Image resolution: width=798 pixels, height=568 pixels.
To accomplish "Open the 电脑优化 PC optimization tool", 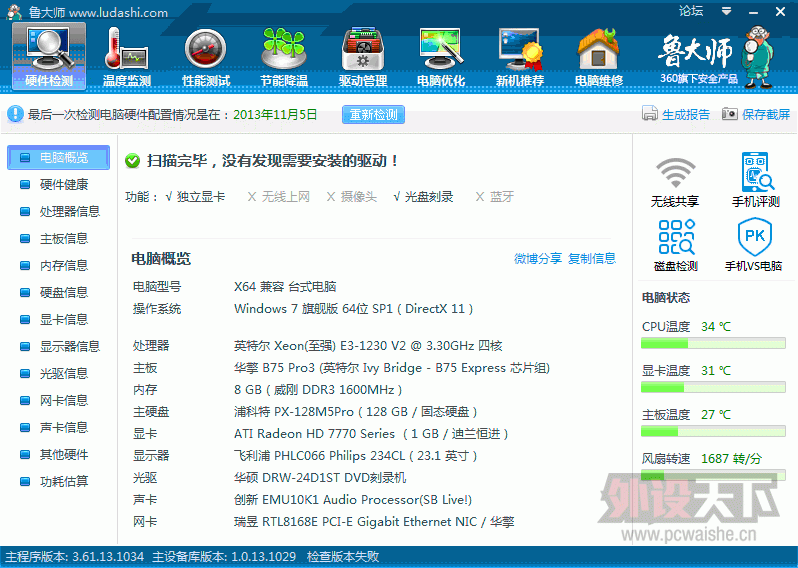I will [441, 56].
